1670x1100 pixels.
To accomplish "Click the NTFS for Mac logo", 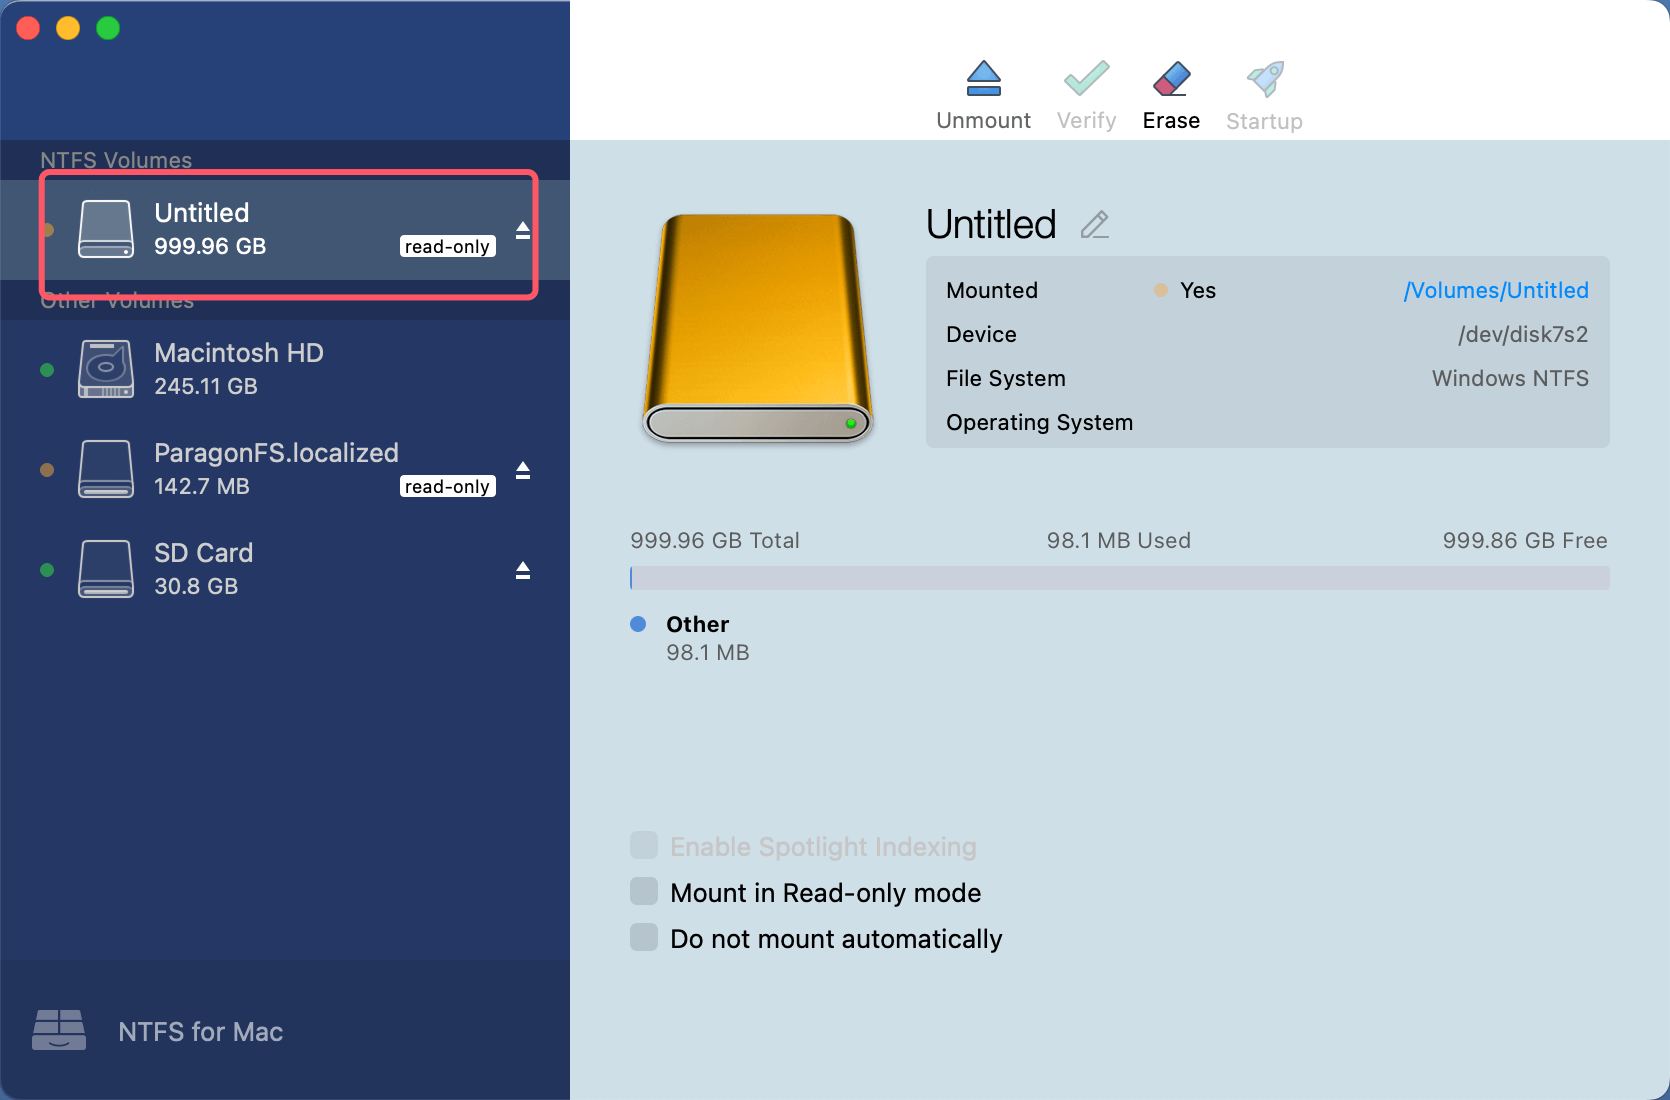I will click(x=59, y=1030).
